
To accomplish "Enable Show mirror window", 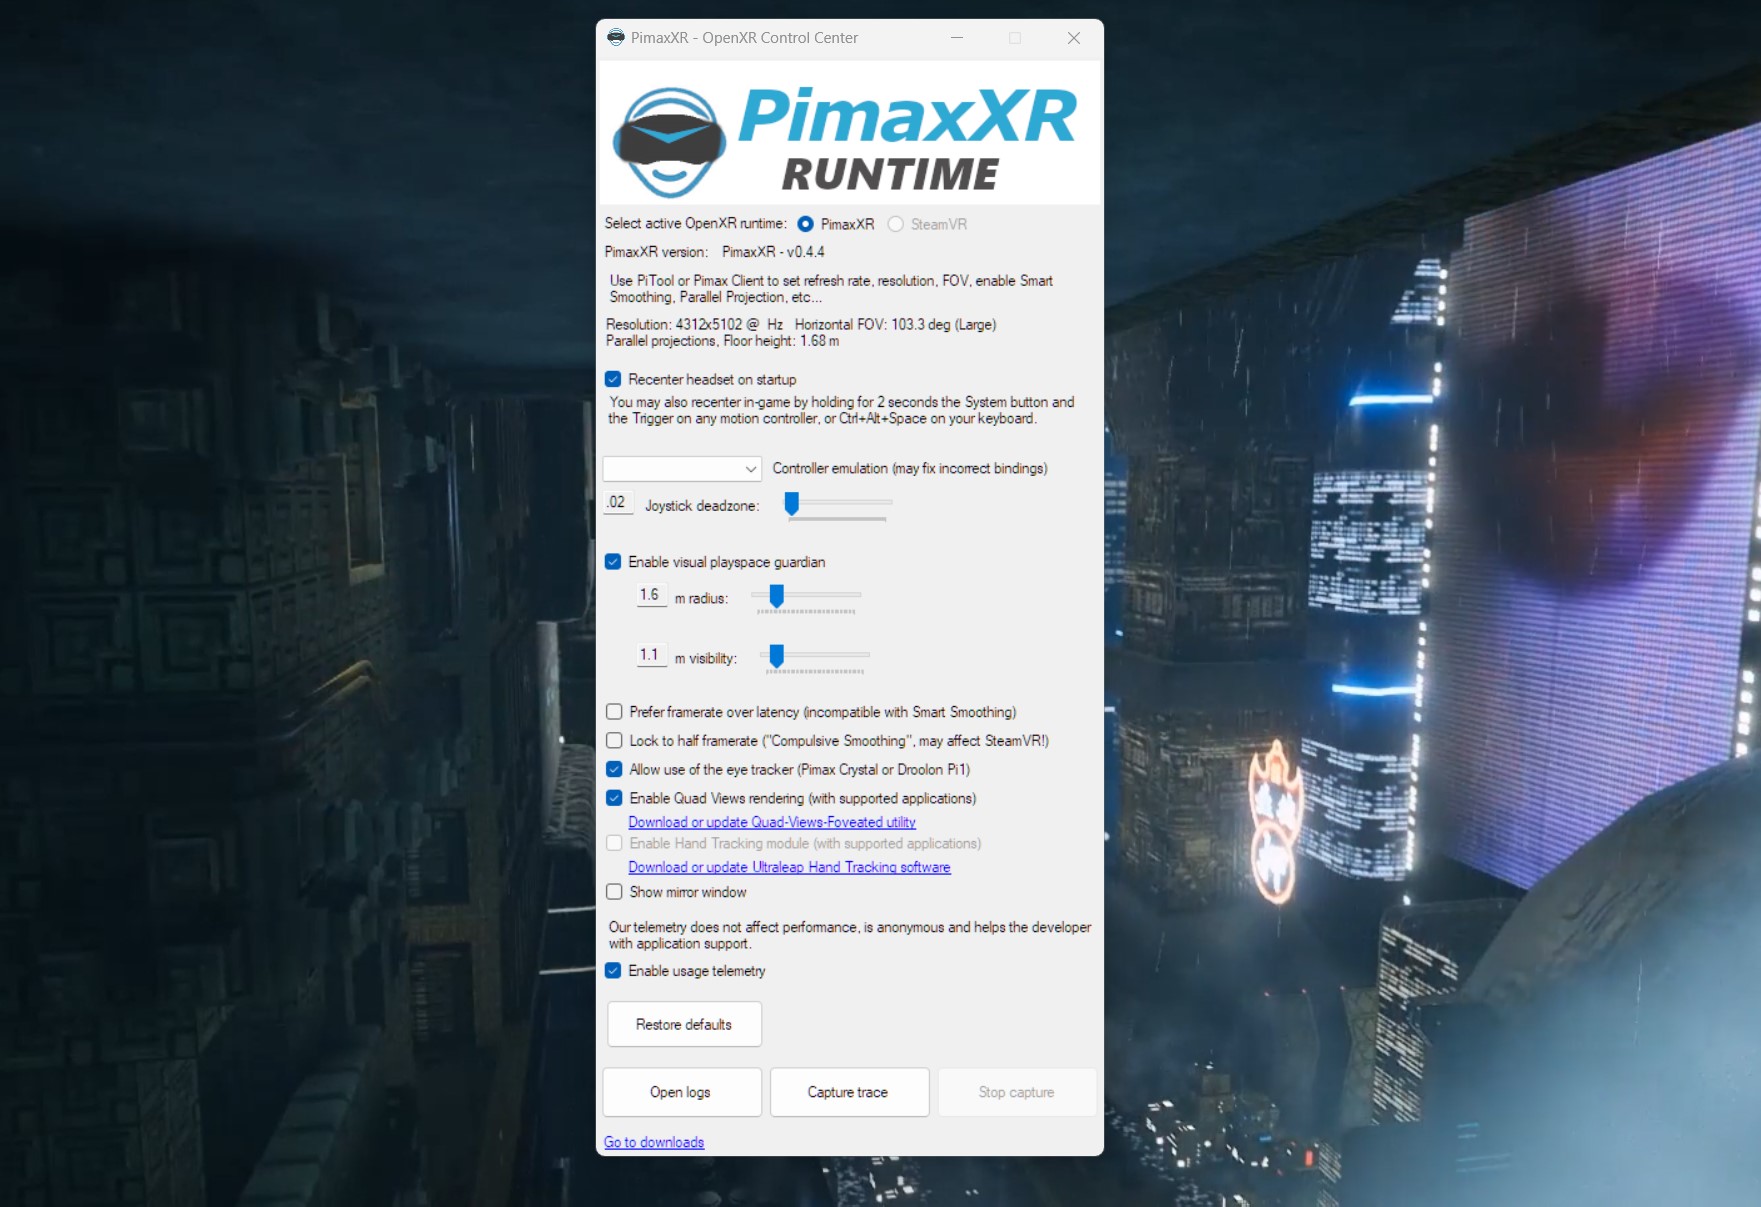I will tap(614, 892).
